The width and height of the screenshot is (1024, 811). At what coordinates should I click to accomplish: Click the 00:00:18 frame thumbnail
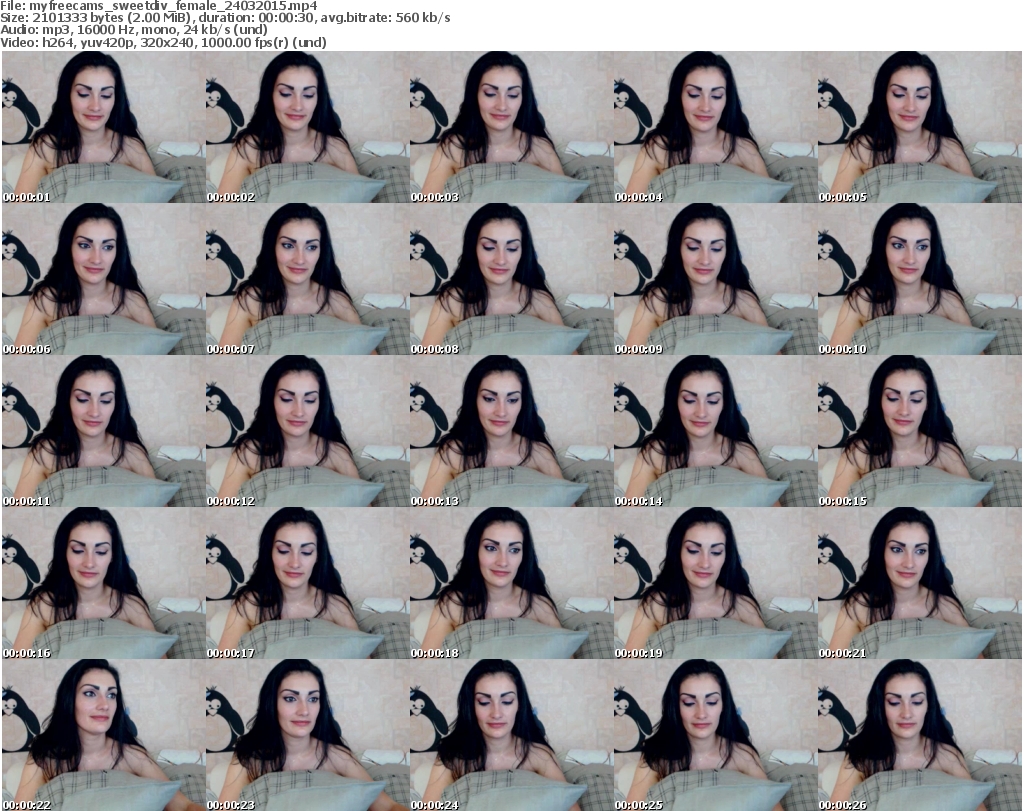(x=511, y=583)
